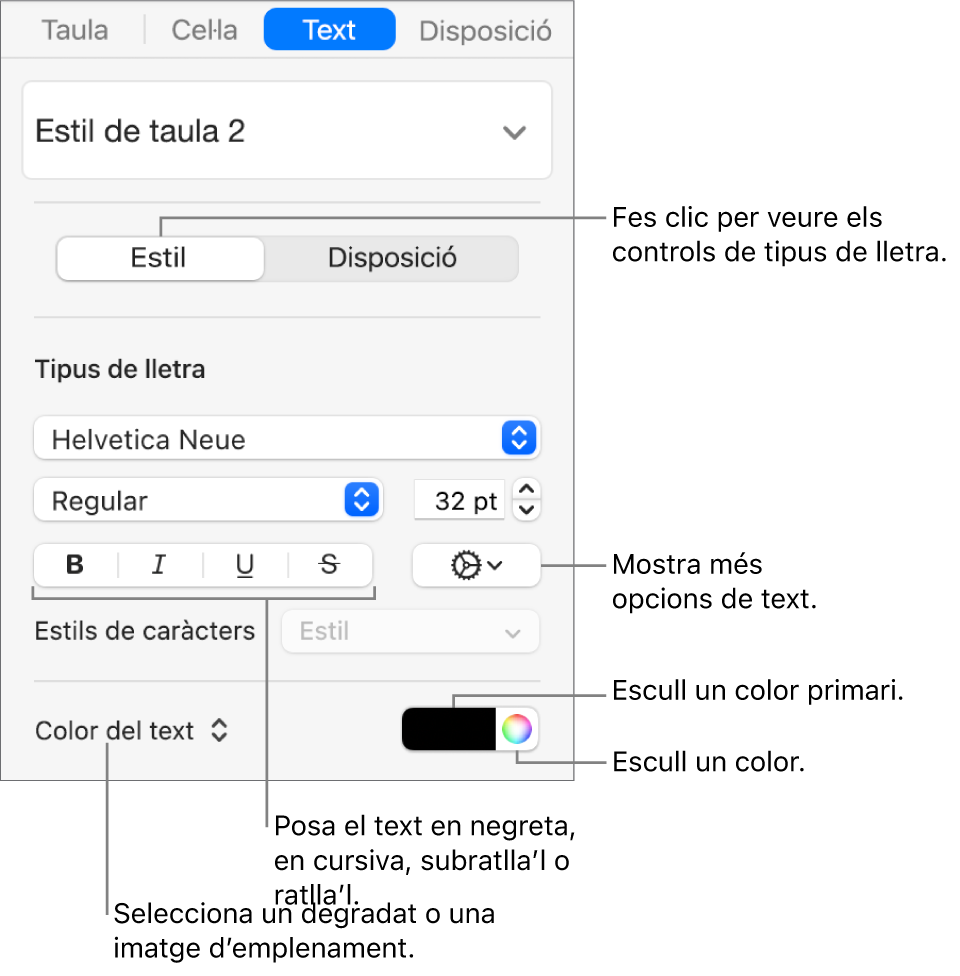Image resolution: width=960 pixels, height=976 pixels.
Task: Toggle underline formatting
Action: (x=245, y=565)
